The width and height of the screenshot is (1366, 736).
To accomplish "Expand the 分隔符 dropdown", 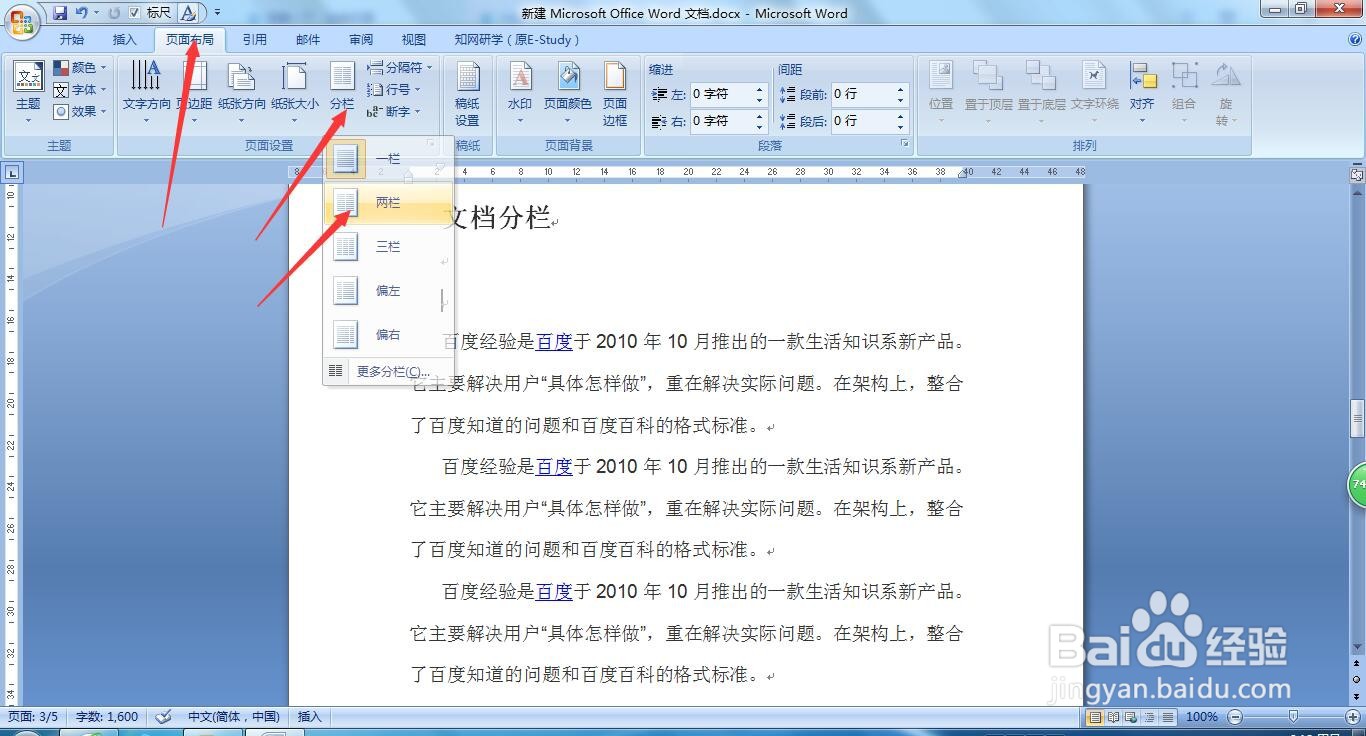I will coord(399,66).
